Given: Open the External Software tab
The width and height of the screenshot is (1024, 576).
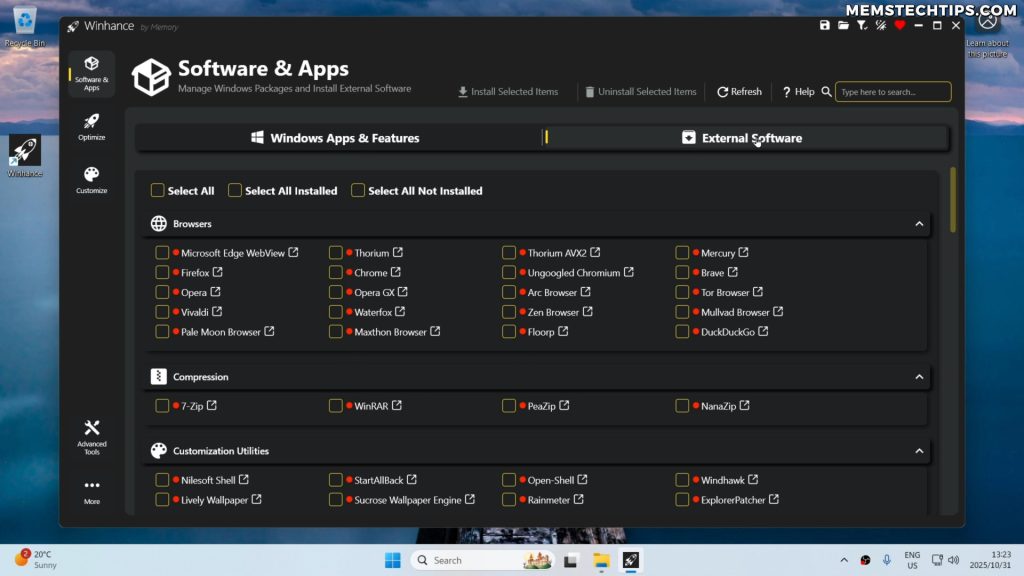Looking at the screenshot, I should coord(743,137).
